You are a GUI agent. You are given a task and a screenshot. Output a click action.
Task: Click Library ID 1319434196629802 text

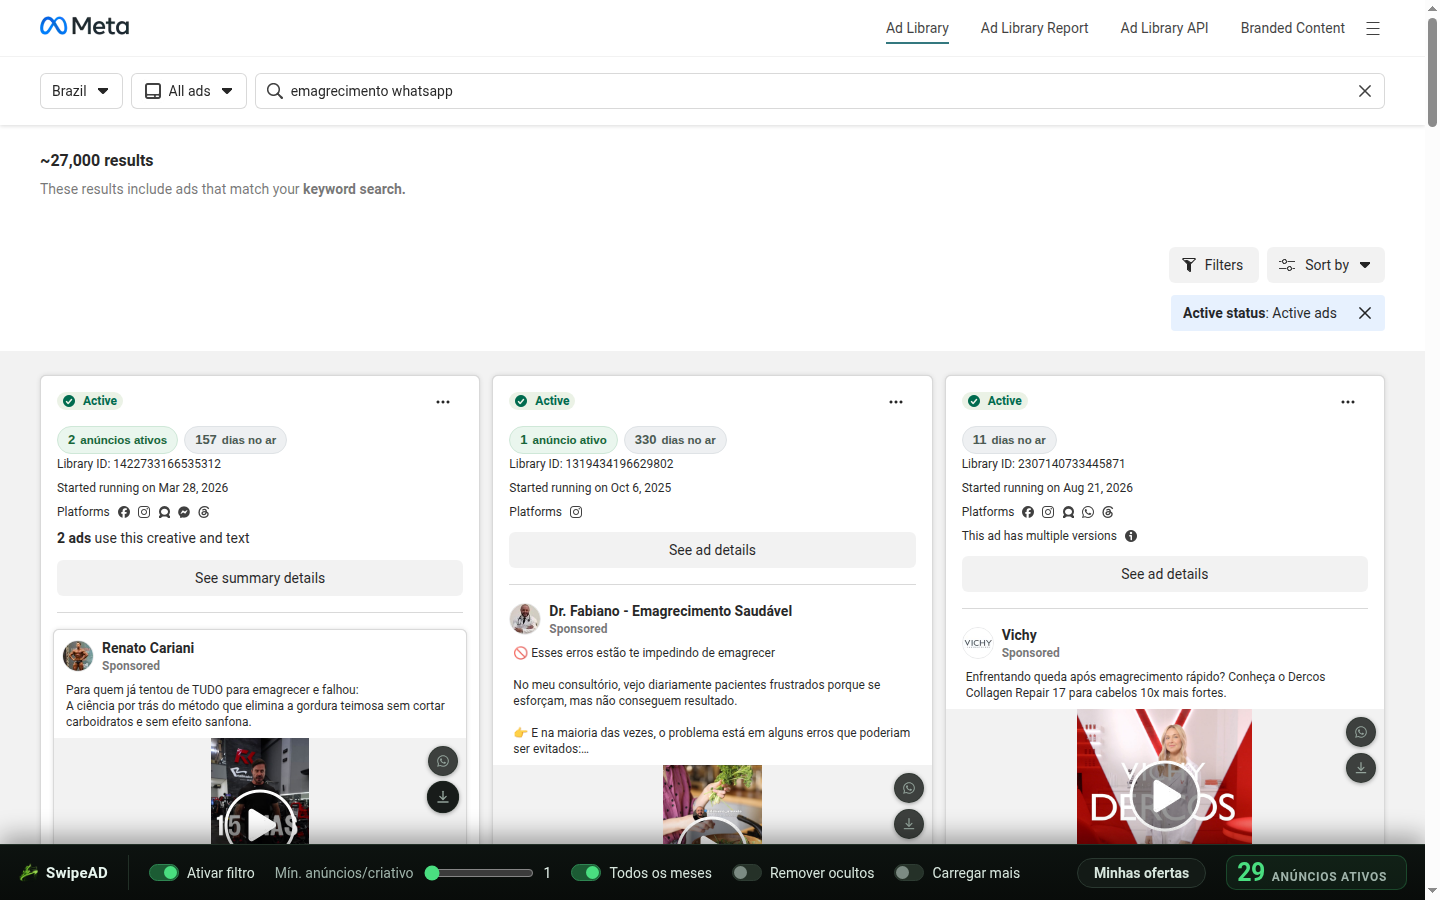tap(591, 464)
